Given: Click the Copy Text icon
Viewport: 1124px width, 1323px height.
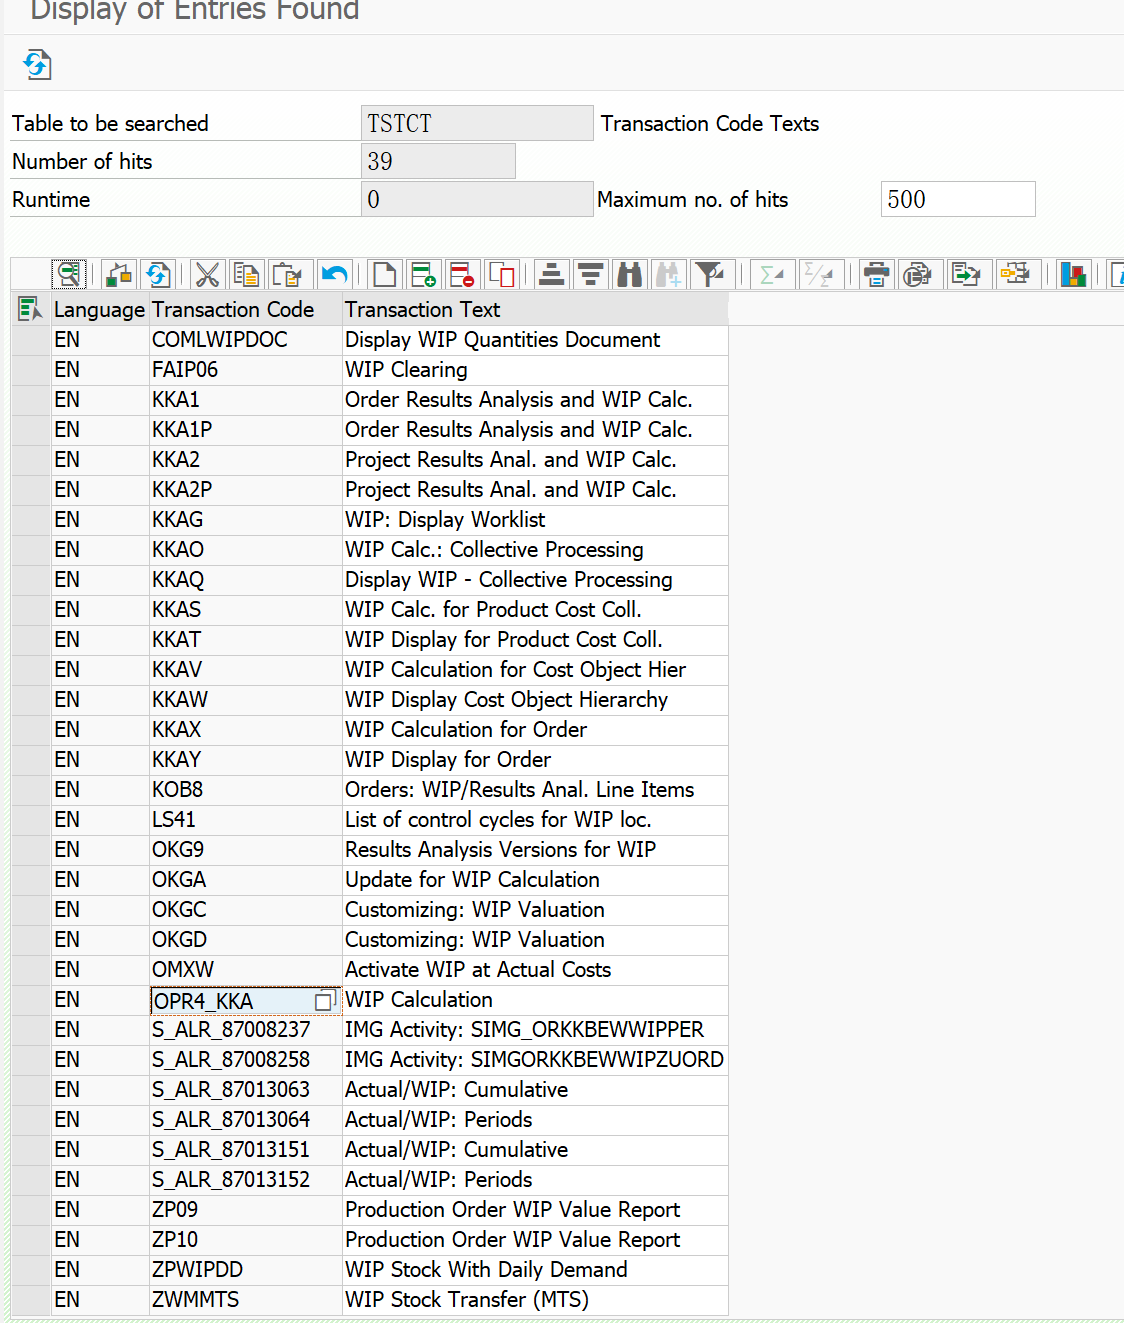Looking at the screenshot, I should click(246, 274).
